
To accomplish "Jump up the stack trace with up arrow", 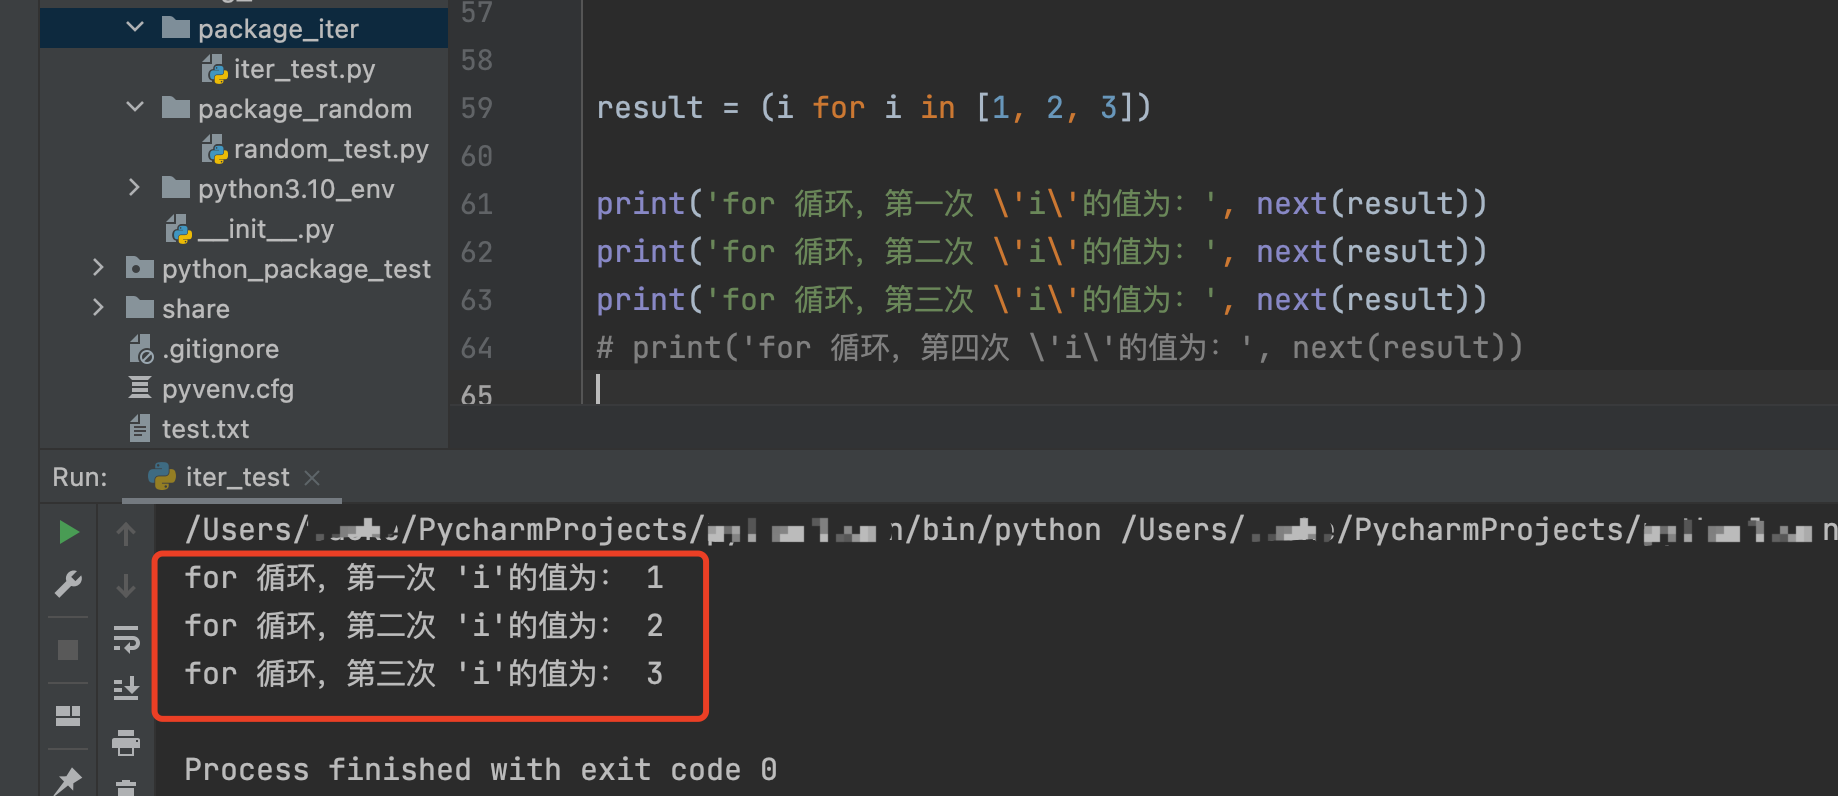I will tap(126, 533).
